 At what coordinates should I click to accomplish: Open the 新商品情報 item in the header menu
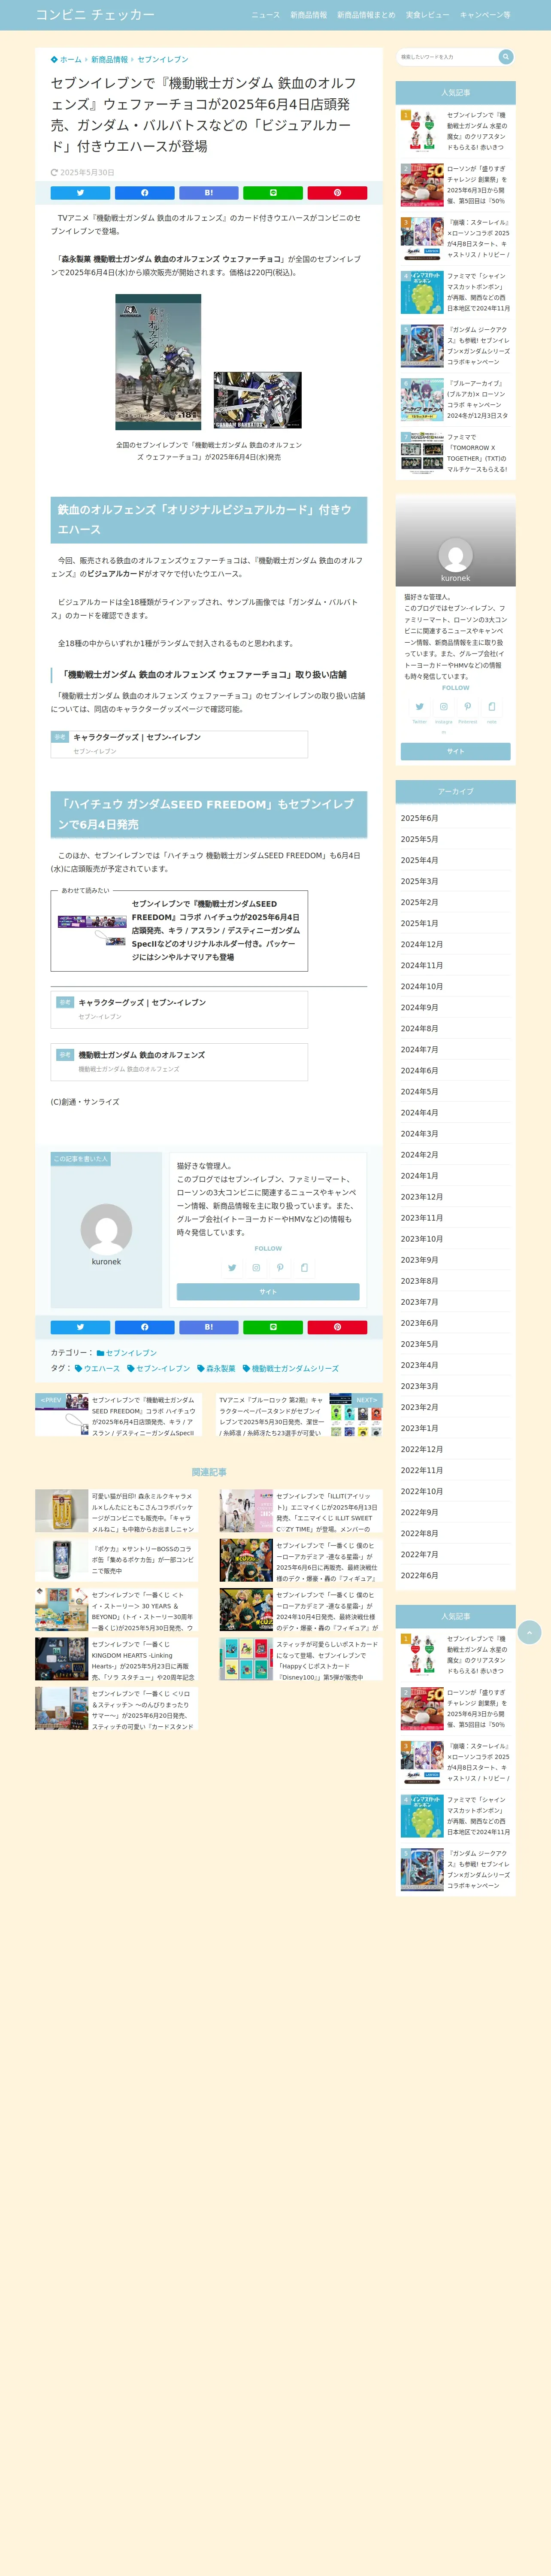pyautogui.click(x=308, y=15)
